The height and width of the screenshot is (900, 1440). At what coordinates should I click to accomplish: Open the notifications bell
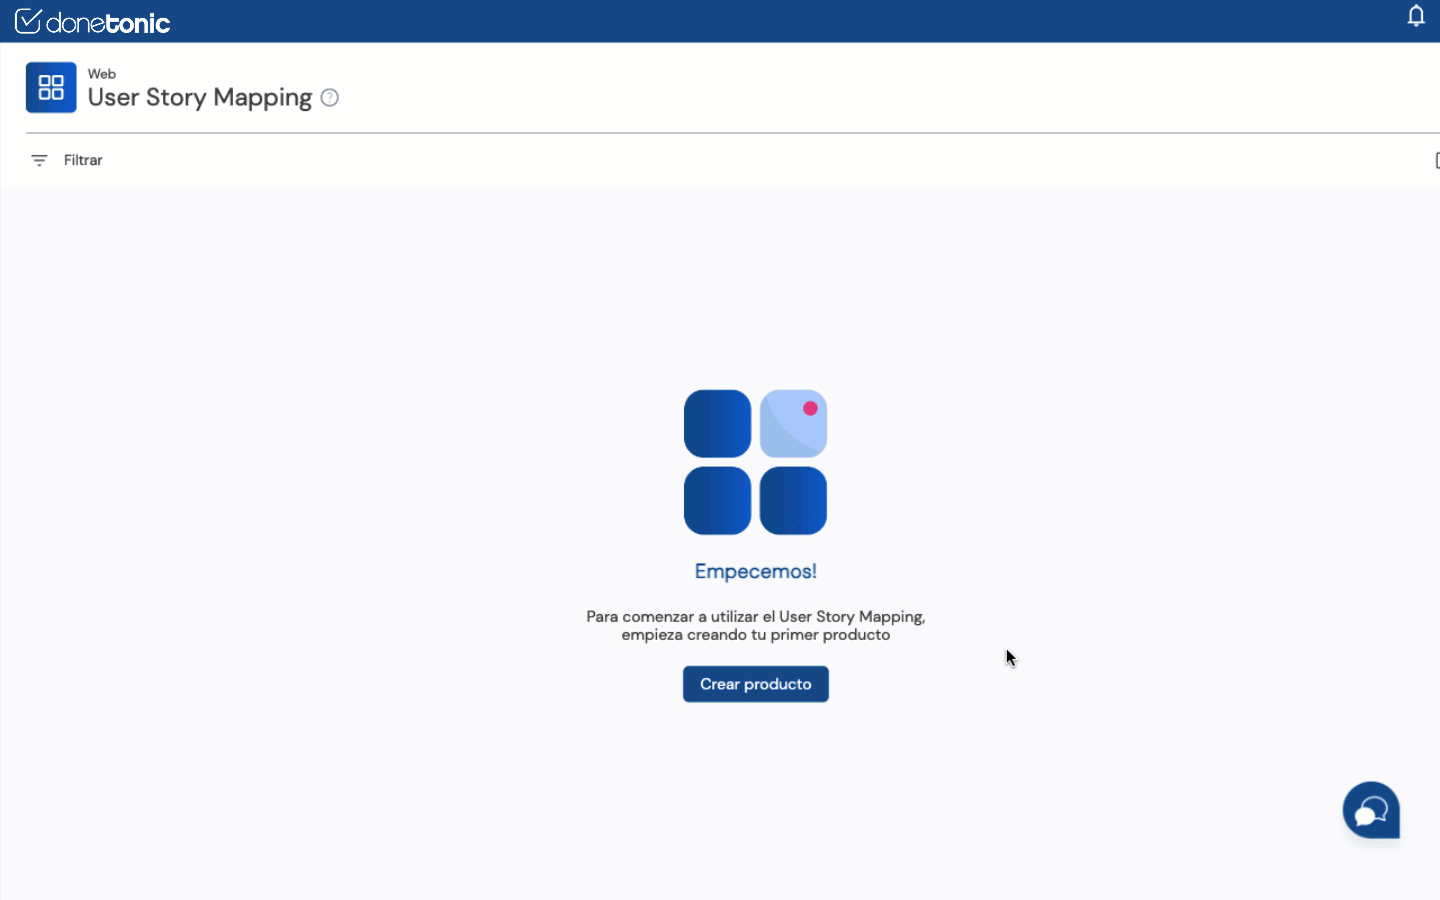click(1415, 16)
